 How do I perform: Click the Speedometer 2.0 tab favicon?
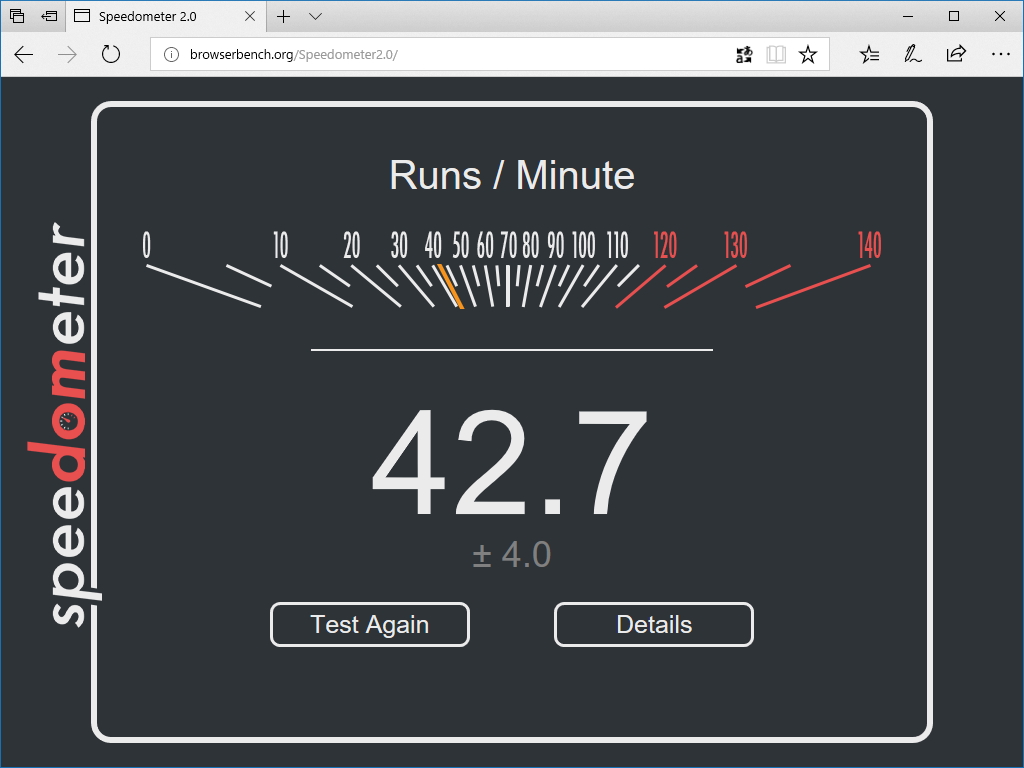[82, 16]
